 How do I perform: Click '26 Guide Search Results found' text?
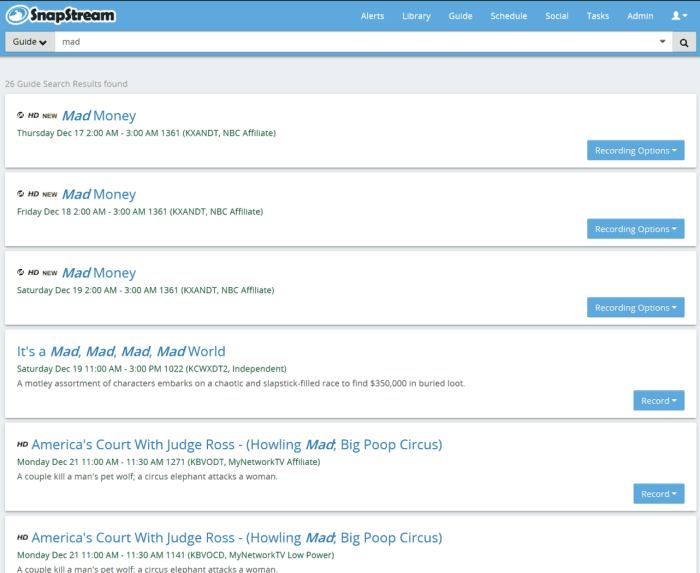click(x=66, y=84)
